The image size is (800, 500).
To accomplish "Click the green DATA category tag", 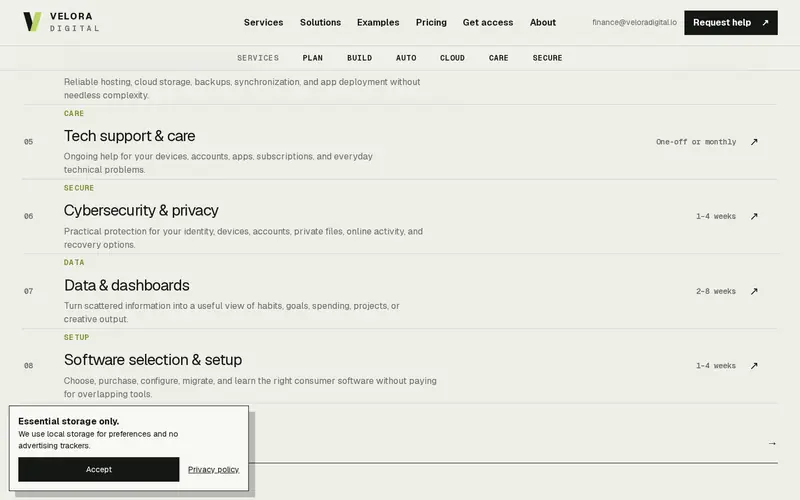I will 74,262.
